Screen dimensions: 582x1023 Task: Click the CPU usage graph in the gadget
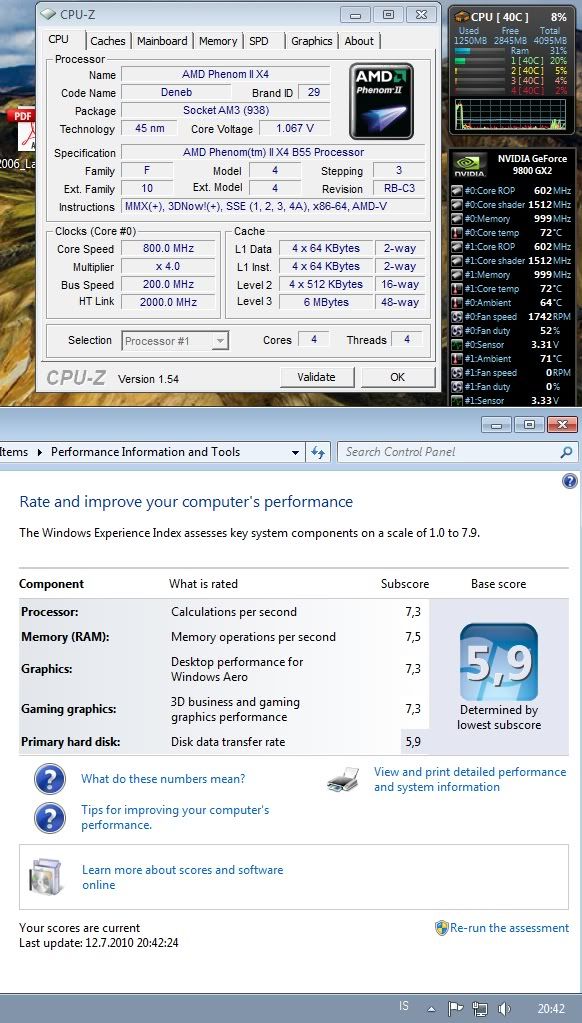[510, 115]
